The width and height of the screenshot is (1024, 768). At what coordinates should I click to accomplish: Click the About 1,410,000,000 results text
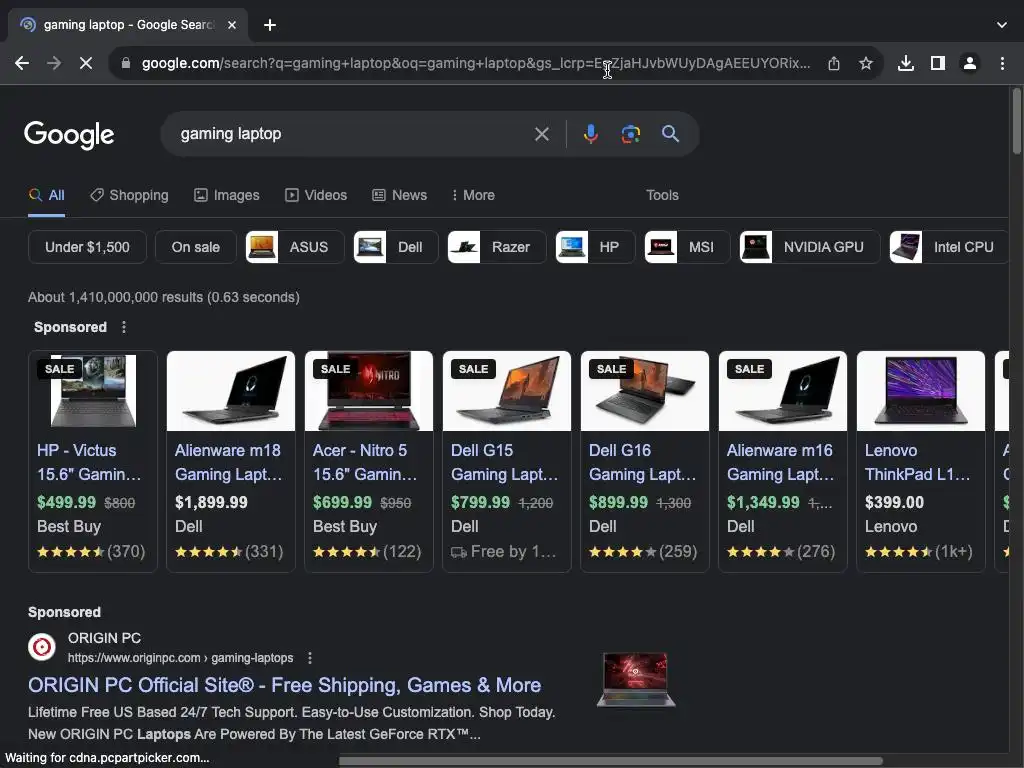(163, 297)
